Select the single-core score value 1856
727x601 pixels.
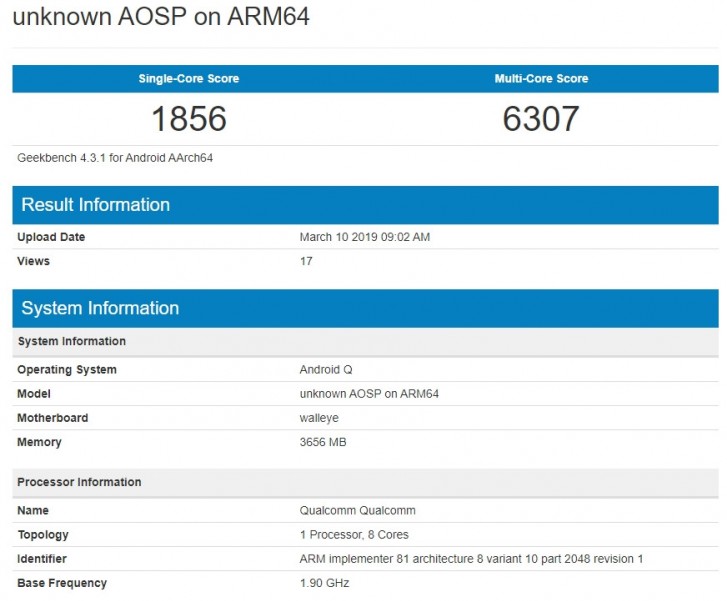tap(188, 119)
